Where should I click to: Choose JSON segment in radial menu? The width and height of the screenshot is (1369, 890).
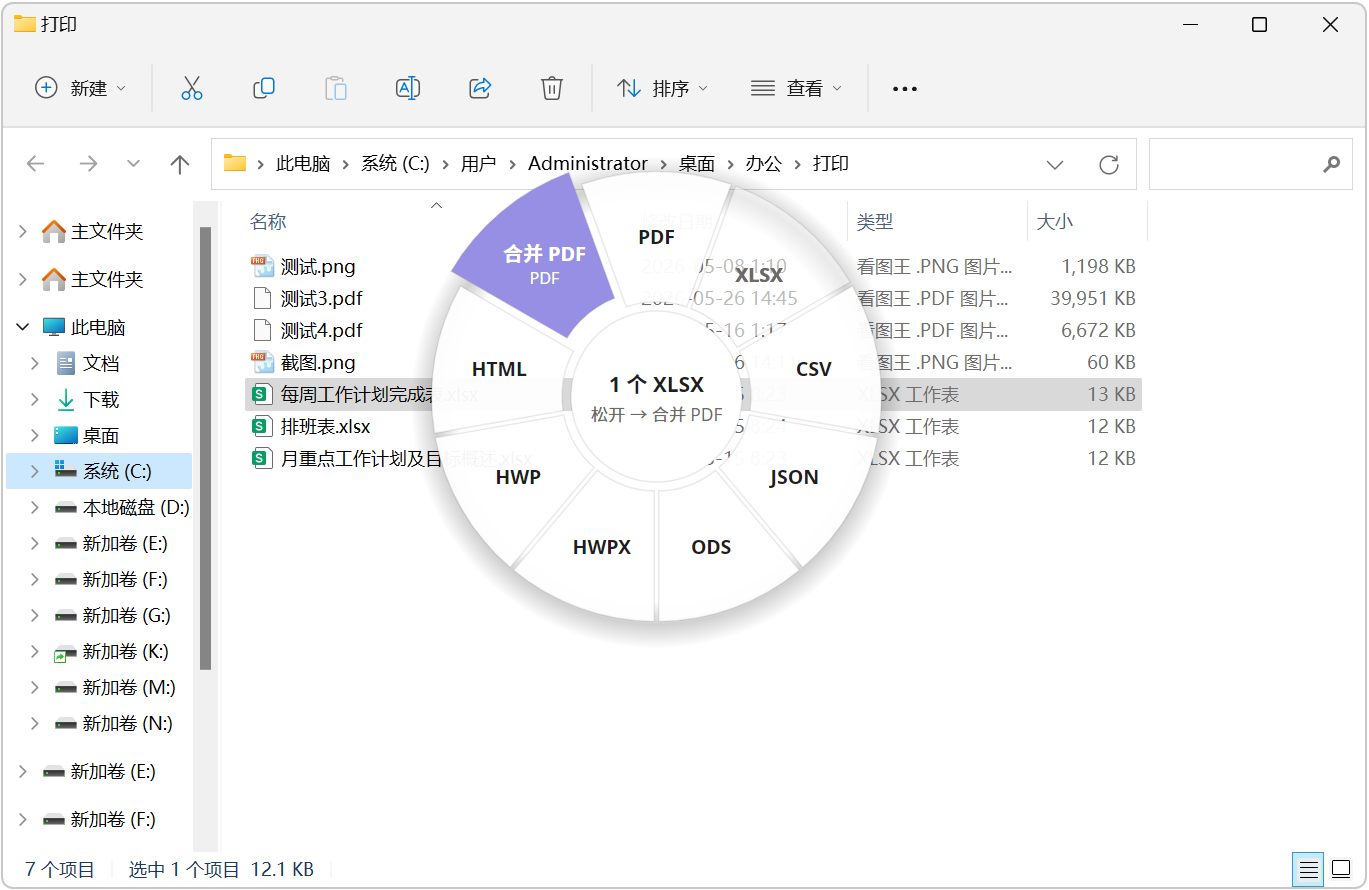794,477
